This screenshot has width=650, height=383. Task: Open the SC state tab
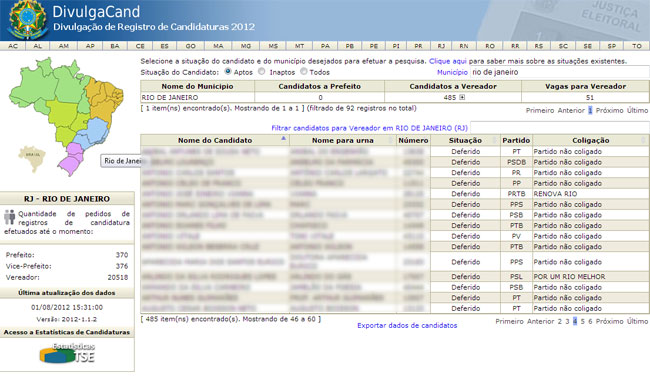(x=563, y=46)
